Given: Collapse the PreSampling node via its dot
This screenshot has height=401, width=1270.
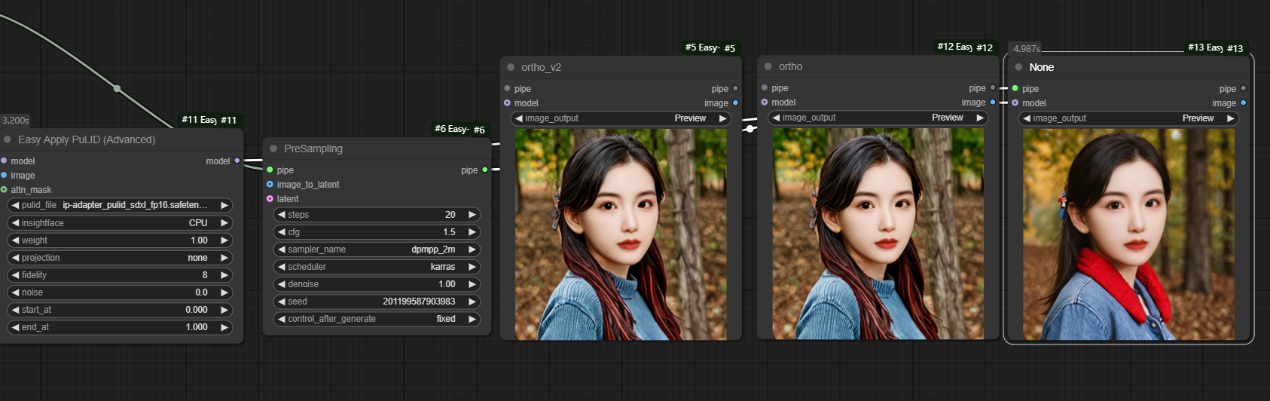Looking at the screenshot, I should point(272,149).
